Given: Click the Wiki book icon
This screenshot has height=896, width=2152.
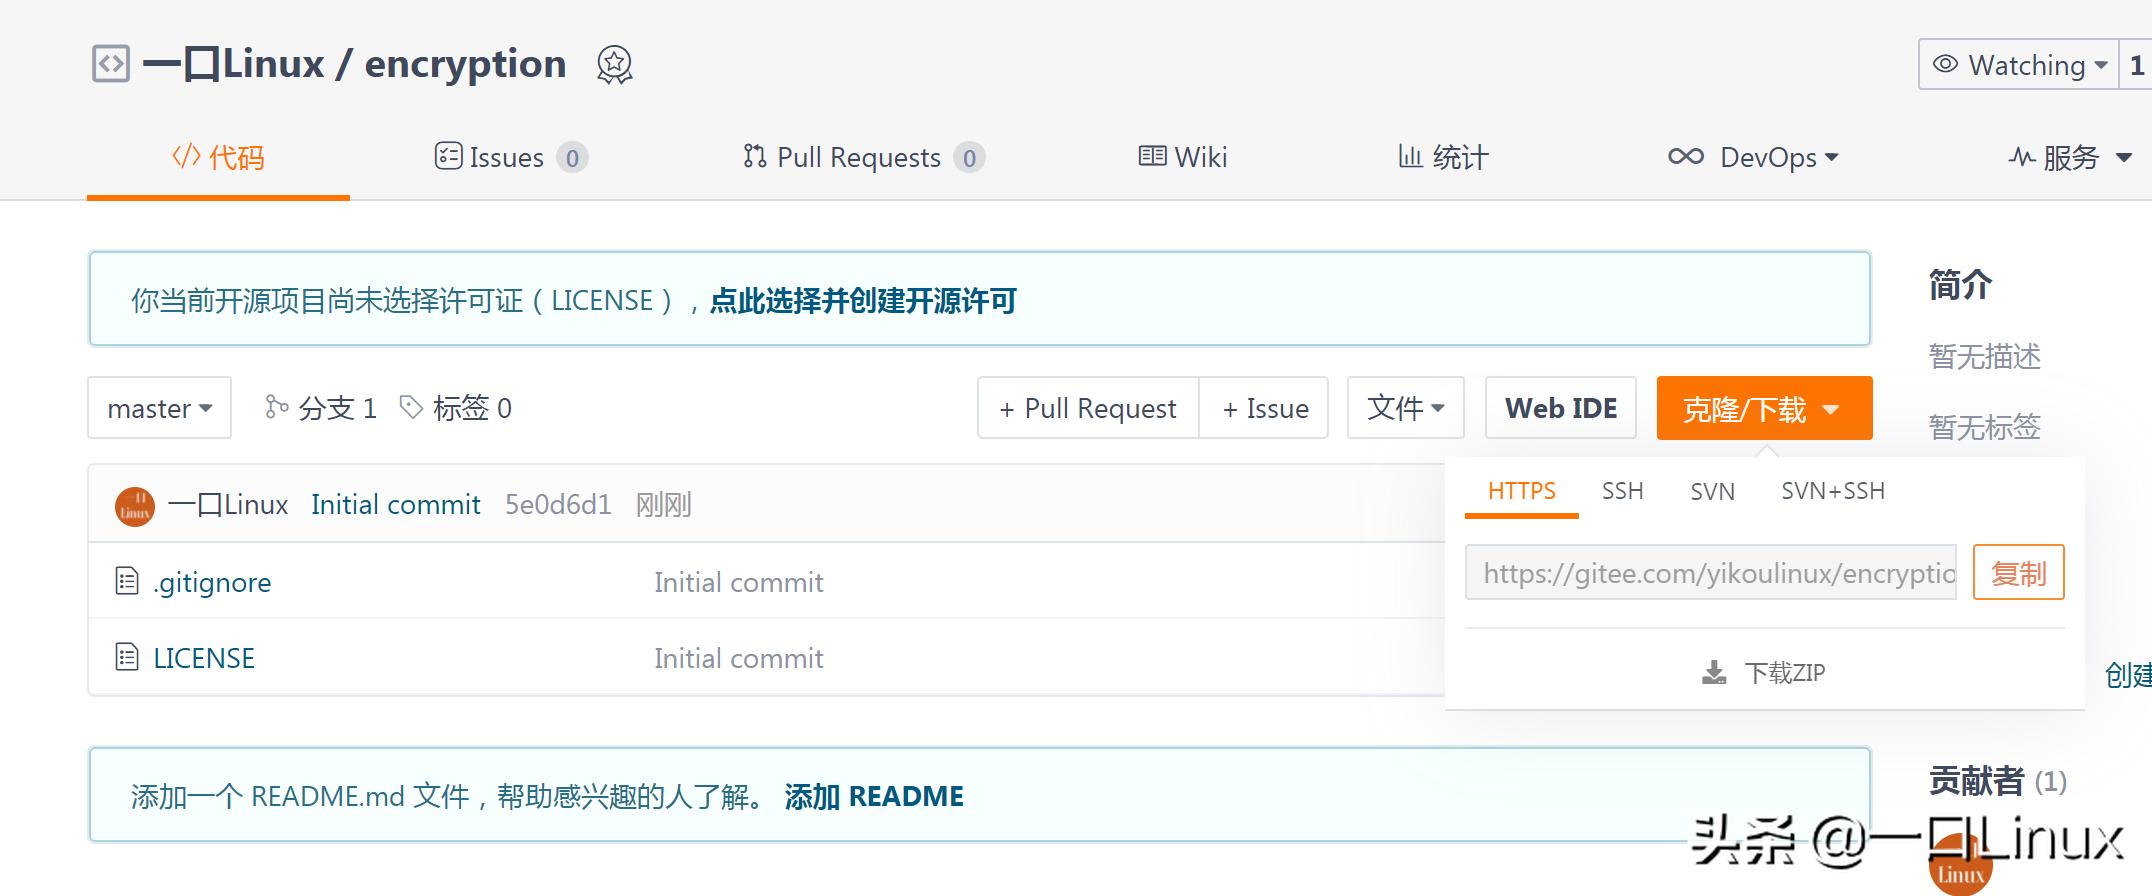Looking at the screenshot, I should (1153, 156).
